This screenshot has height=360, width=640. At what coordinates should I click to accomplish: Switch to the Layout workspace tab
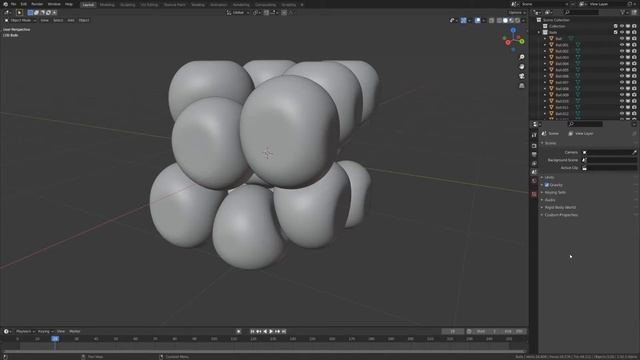click(88, 4)
